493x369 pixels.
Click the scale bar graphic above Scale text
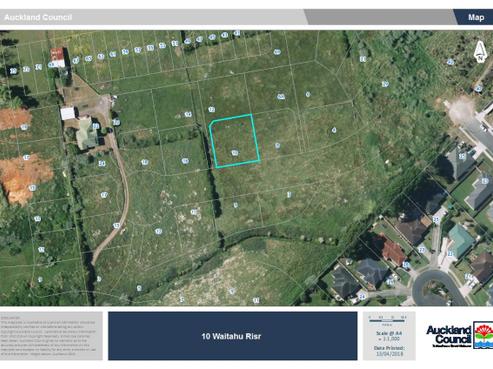(x=388, y=320)
